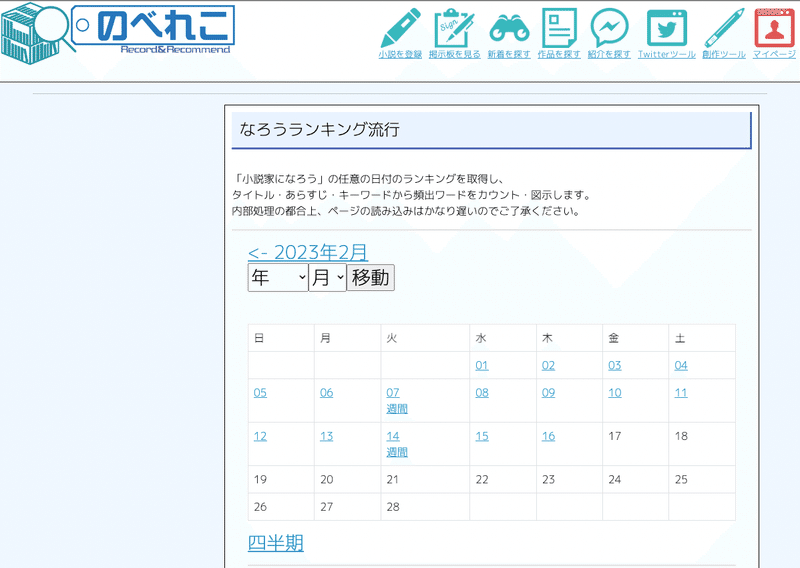
Task: Open the ranking for date 11
Action: (x=681, y=392)
